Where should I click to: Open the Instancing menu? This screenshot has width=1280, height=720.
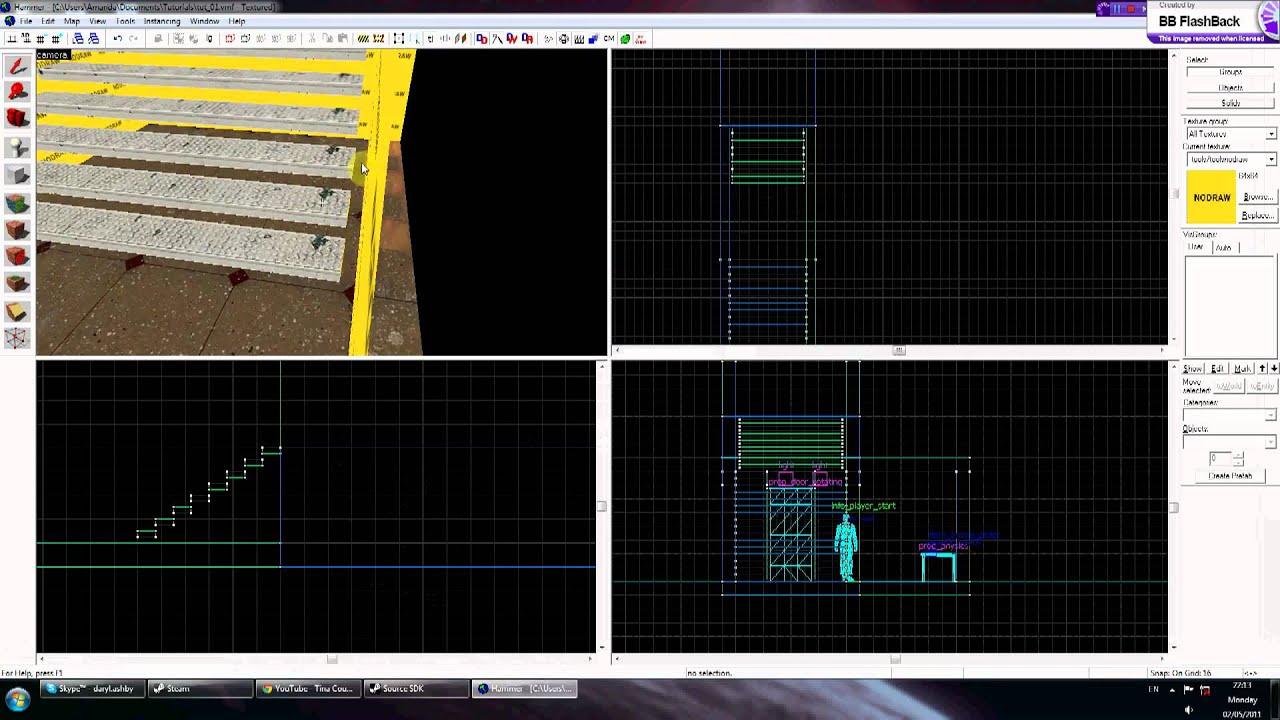tap(162, 21)
